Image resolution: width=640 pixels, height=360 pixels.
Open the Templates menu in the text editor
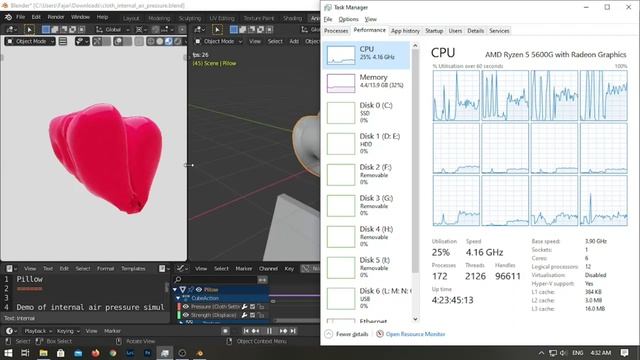133,269
